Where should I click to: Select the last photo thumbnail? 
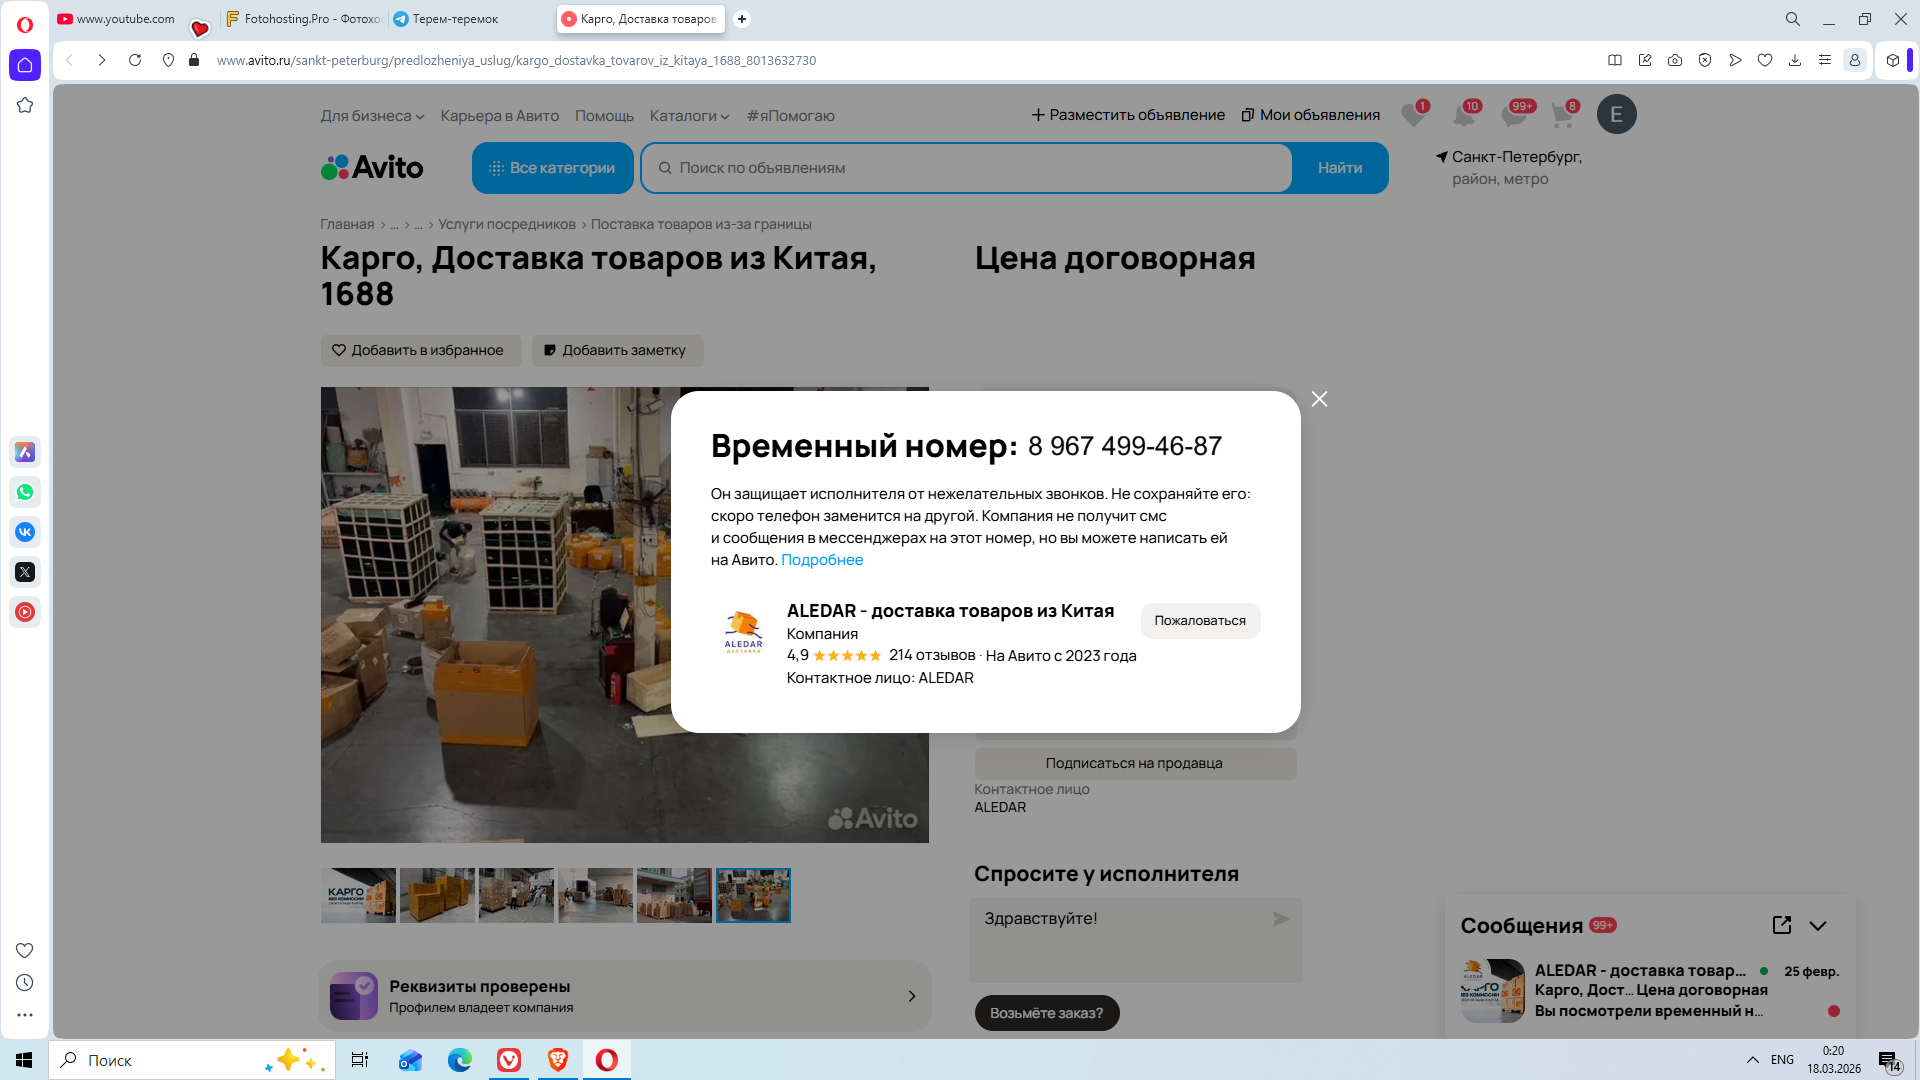[x=753, y=895]
